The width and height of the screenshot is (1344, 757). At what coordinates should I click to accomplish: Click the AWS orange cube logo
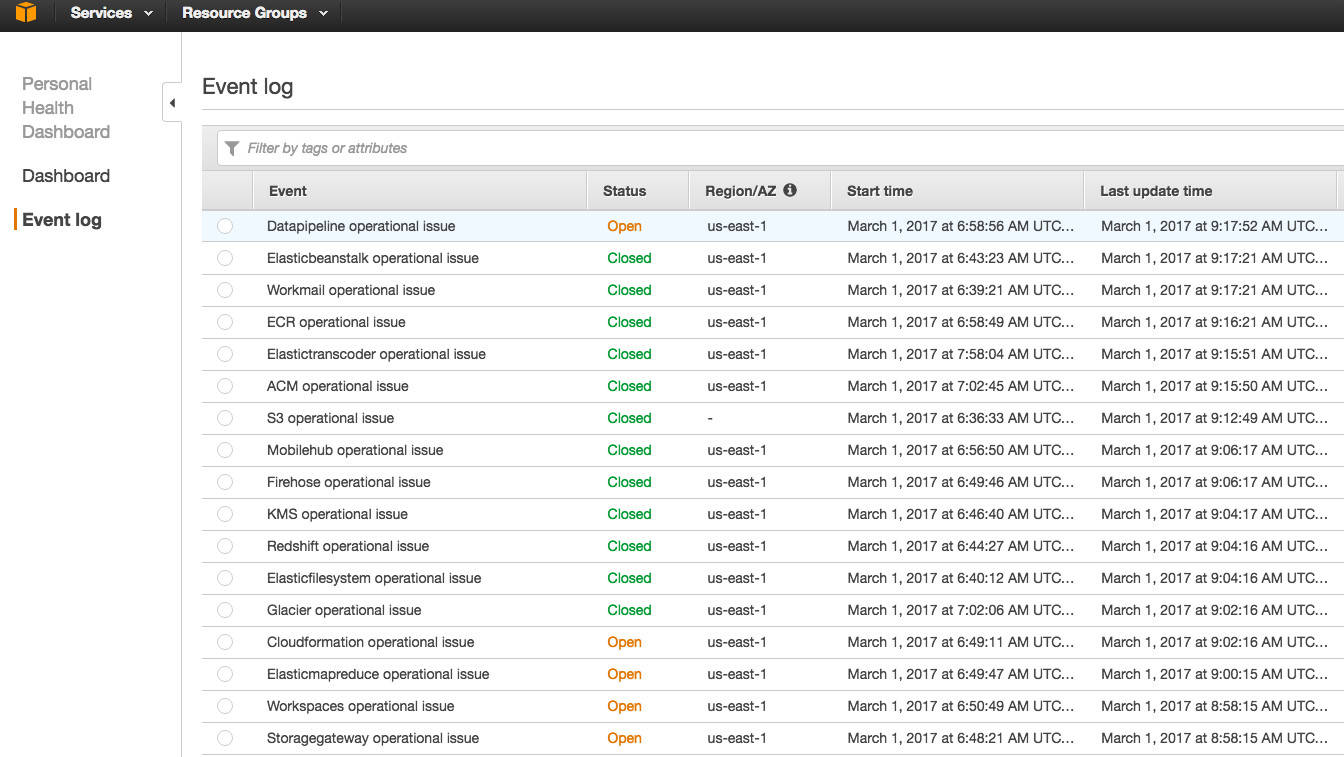point(26,13)
